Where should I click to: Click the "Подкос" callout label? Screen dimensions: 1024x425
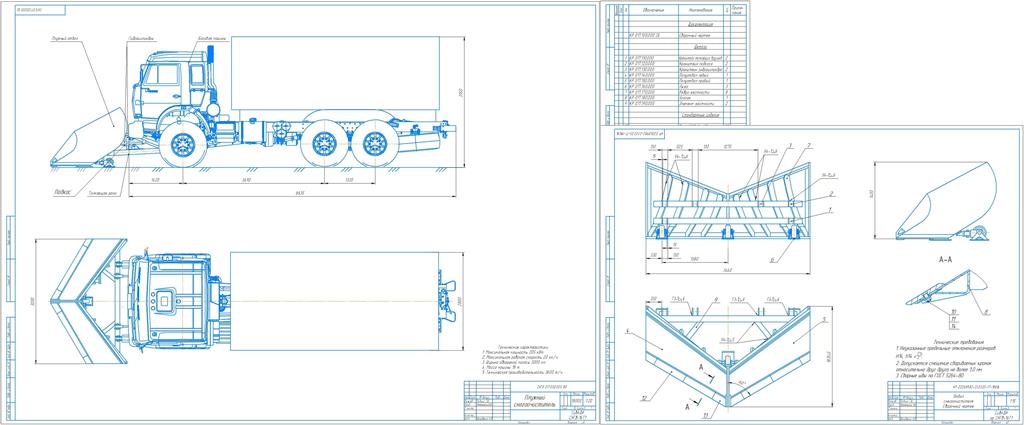pos(65,194)
